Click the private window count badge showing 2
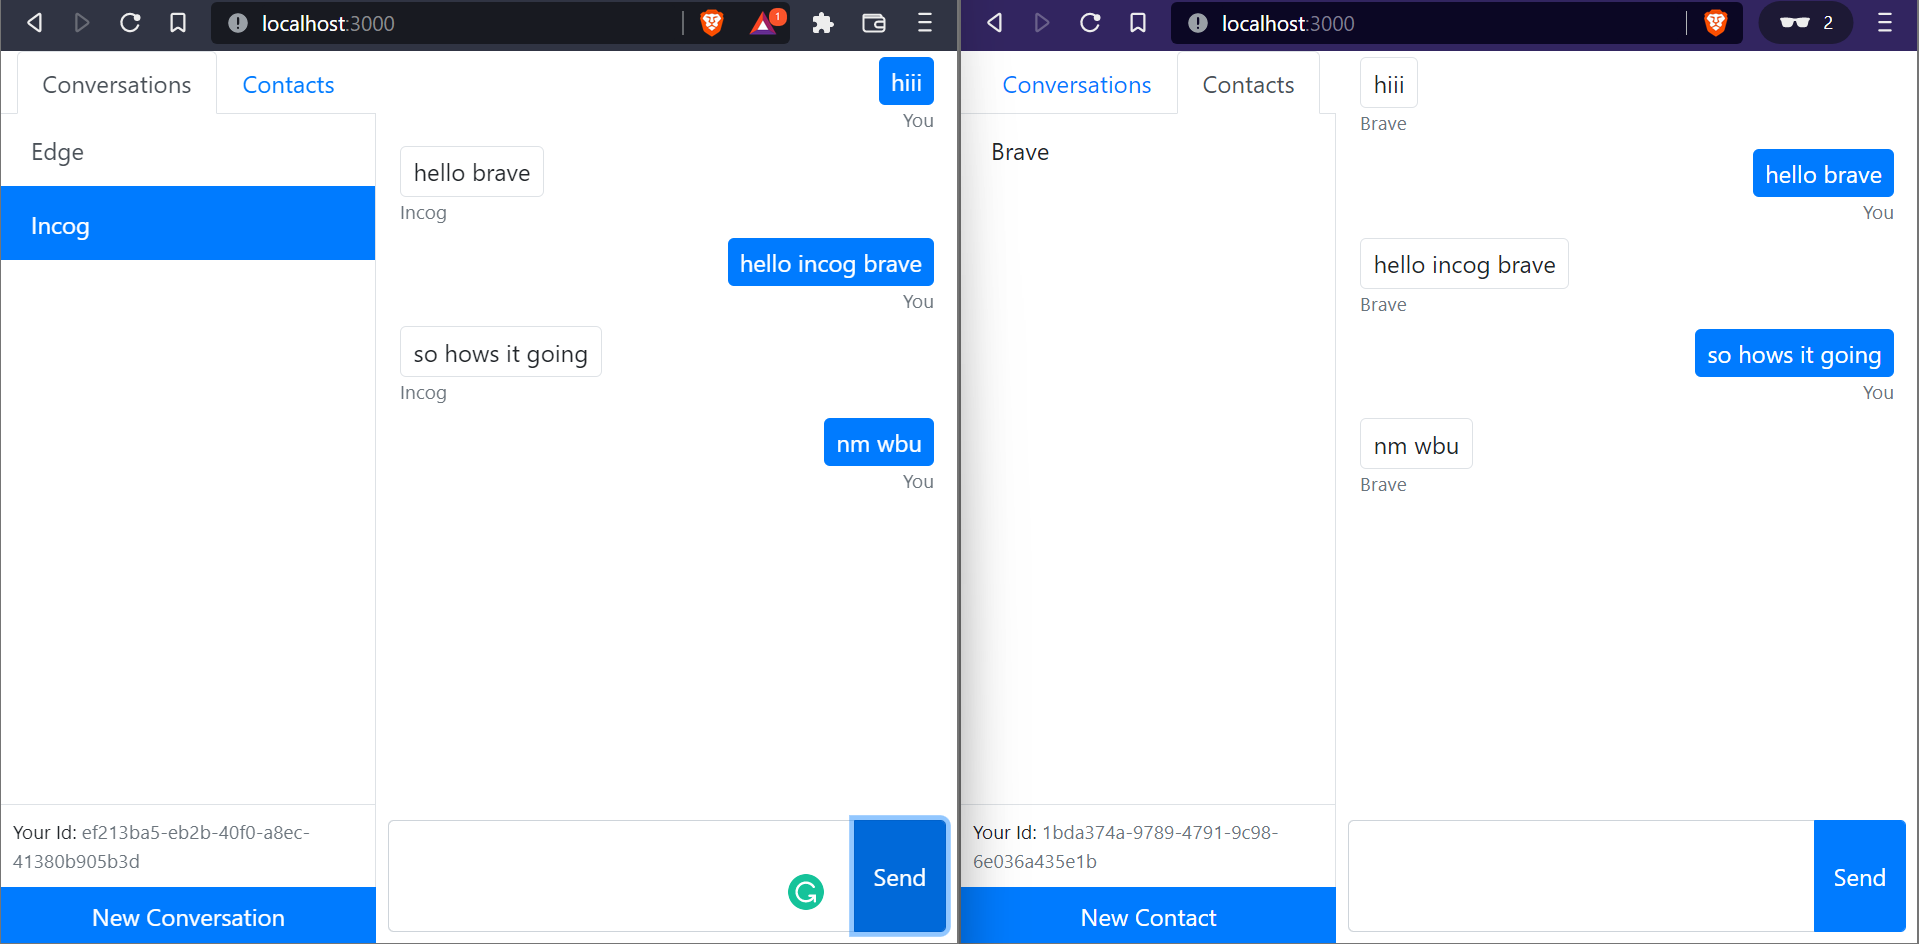The width and height of the screenshot is (1919, 944). 1805,23
